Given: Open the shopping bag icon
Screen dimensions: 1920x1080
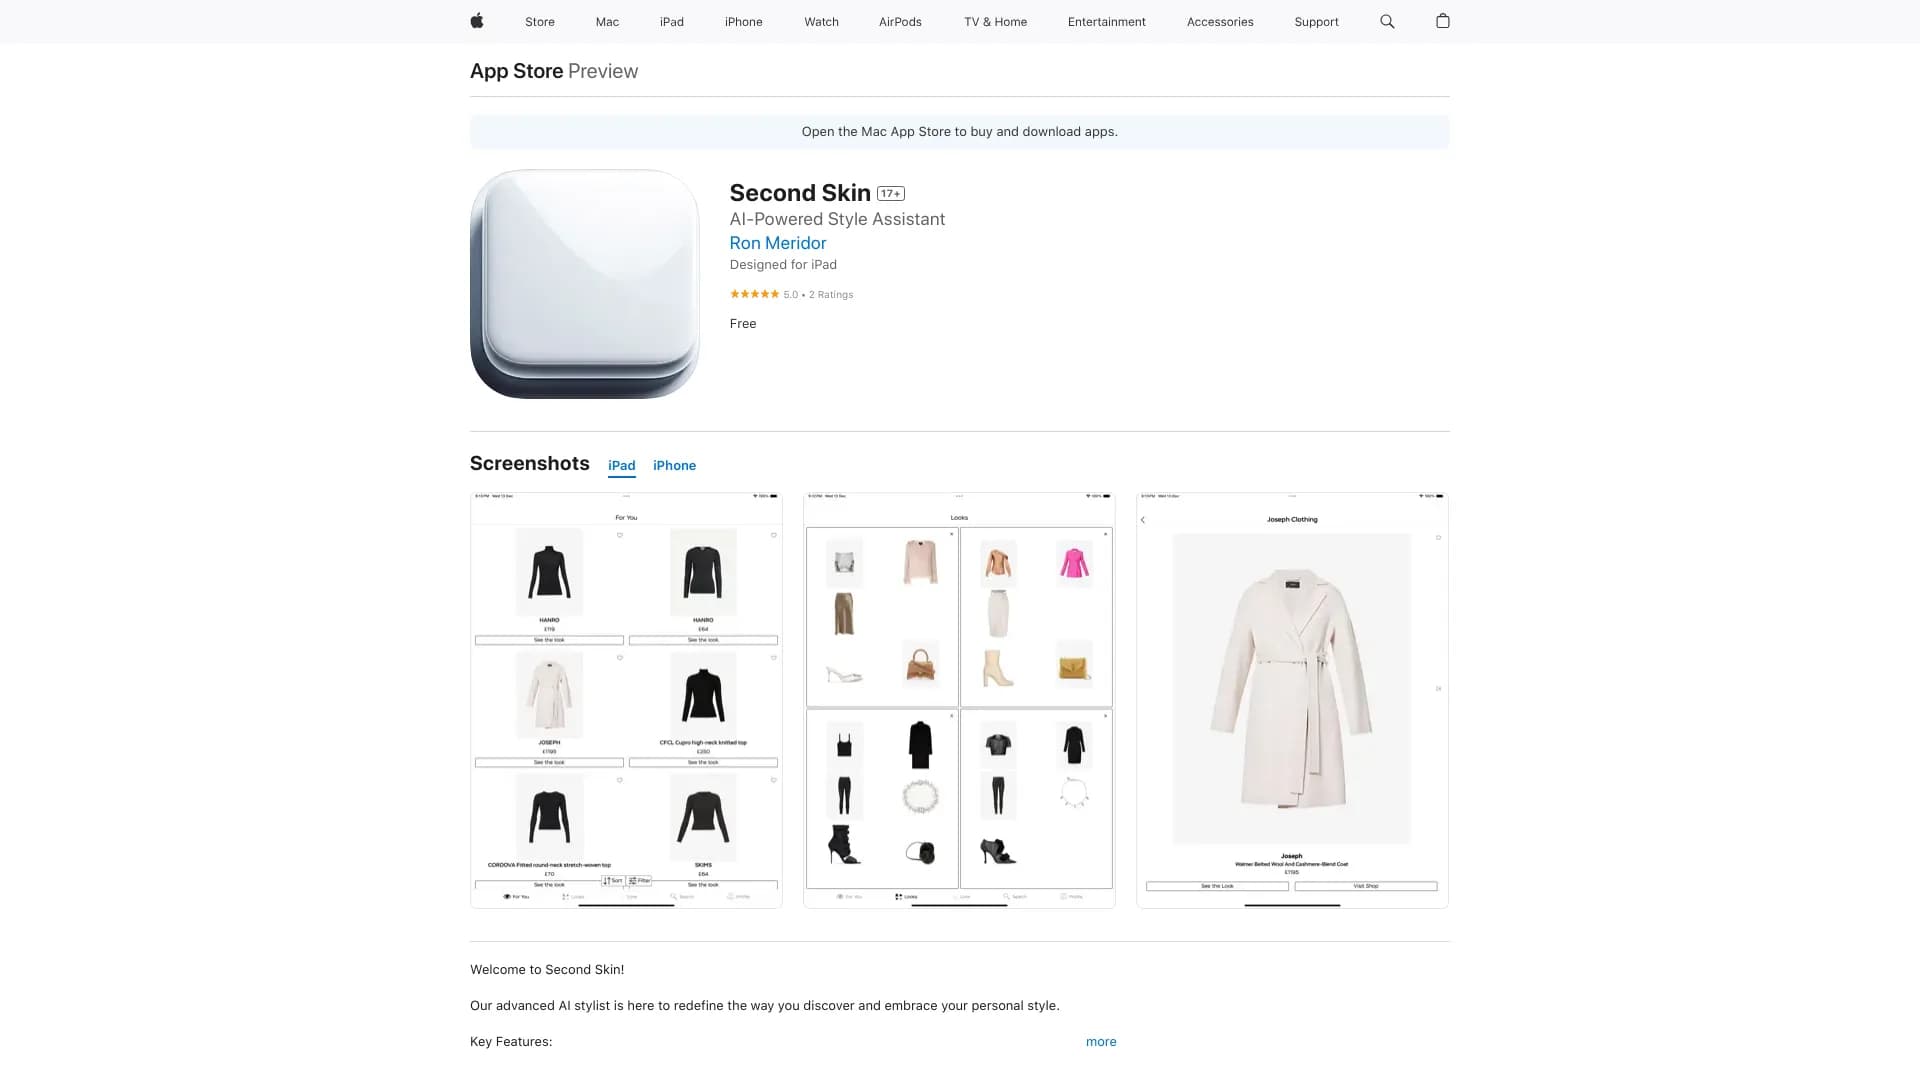Looking at the screenshot, I should (x=1442, y=21).
